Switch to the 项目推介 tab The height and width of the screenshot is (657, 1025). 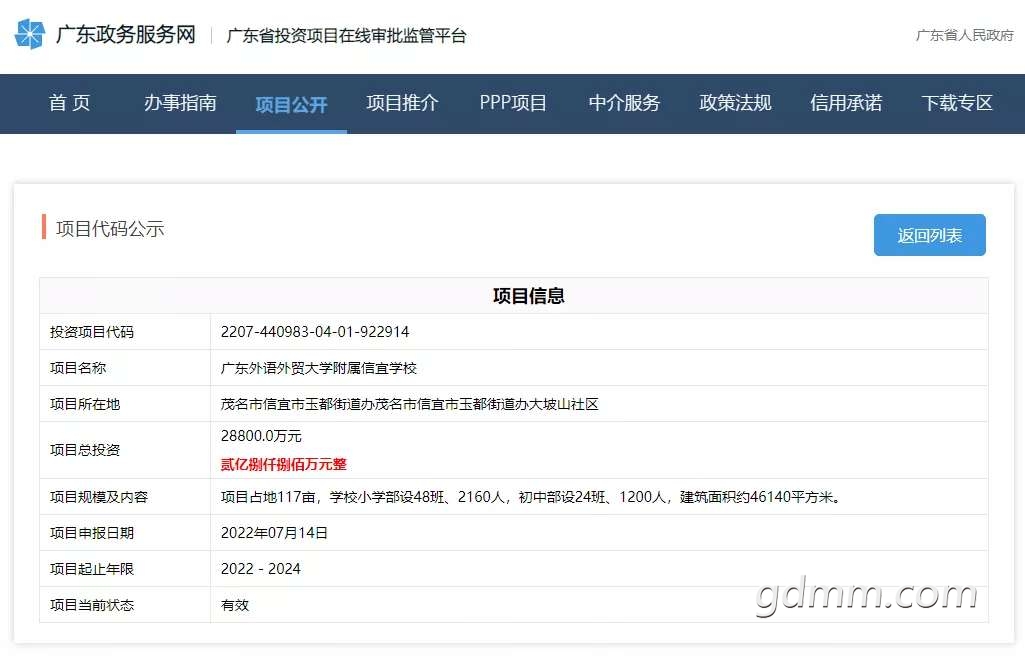coord(402,103)
